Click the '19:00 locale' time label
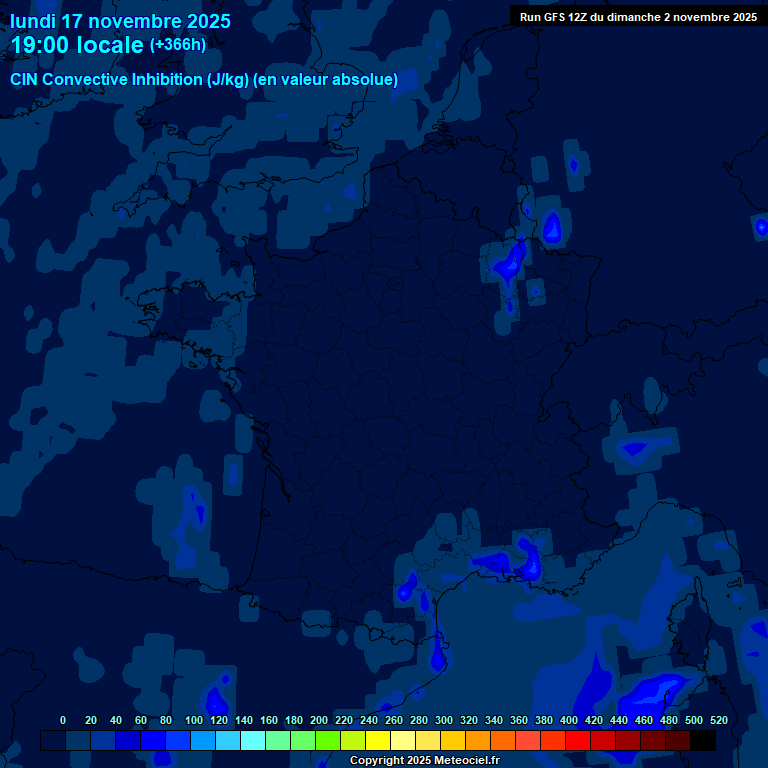Viewport: 768px width, 768px height. (77, 45)
